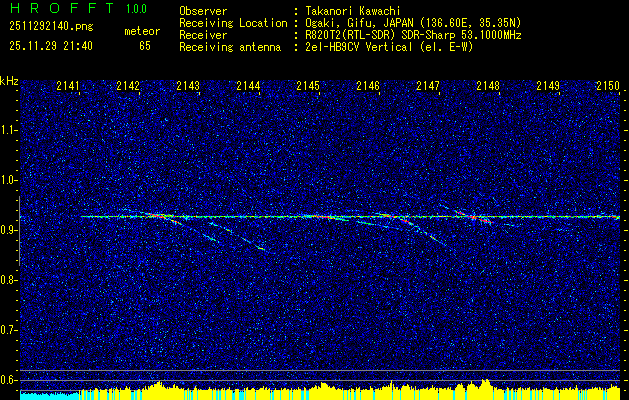Click time marker 2147

tap(428, 85)
